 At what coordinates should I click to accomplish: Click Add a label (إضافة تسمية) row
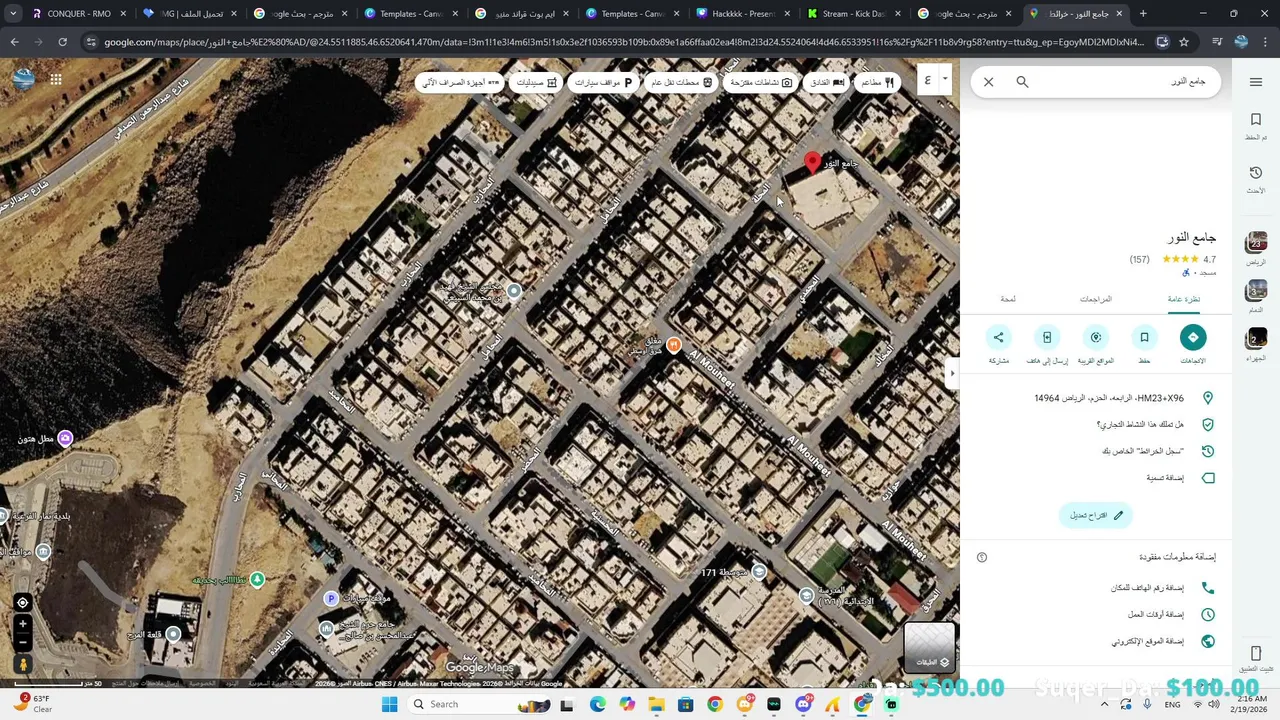[x=1096, y=478]
